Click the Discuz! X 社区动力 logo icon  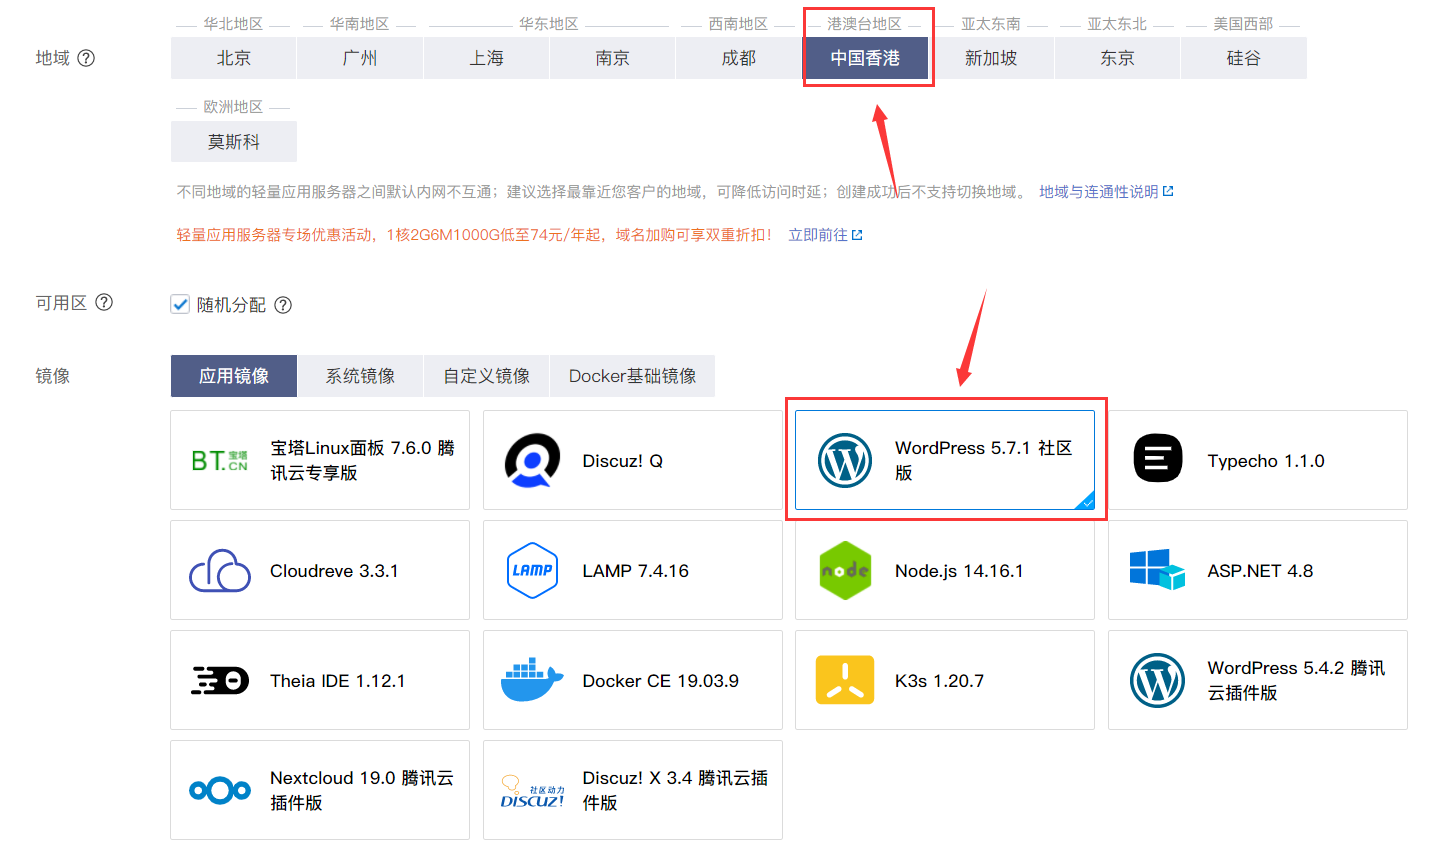click(x=532, y=790)
